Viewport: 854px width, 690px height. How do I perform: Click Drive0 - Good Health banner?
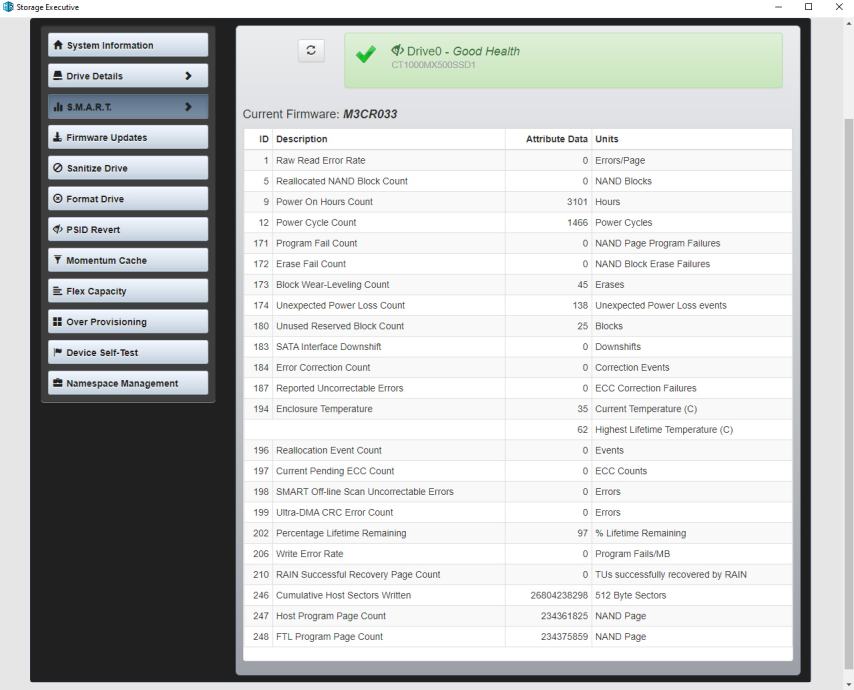coord(563,60)
